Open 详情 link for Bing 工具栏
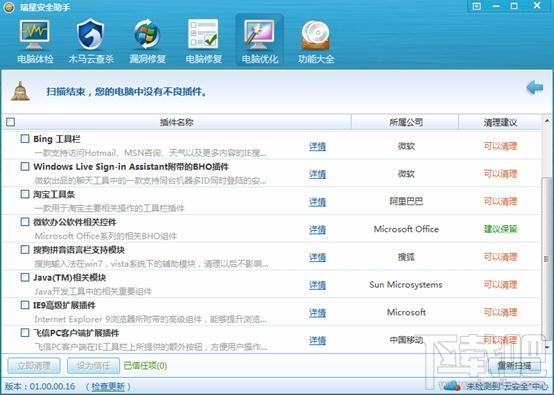This screenshot has width=554, height=395. (317, 146)
